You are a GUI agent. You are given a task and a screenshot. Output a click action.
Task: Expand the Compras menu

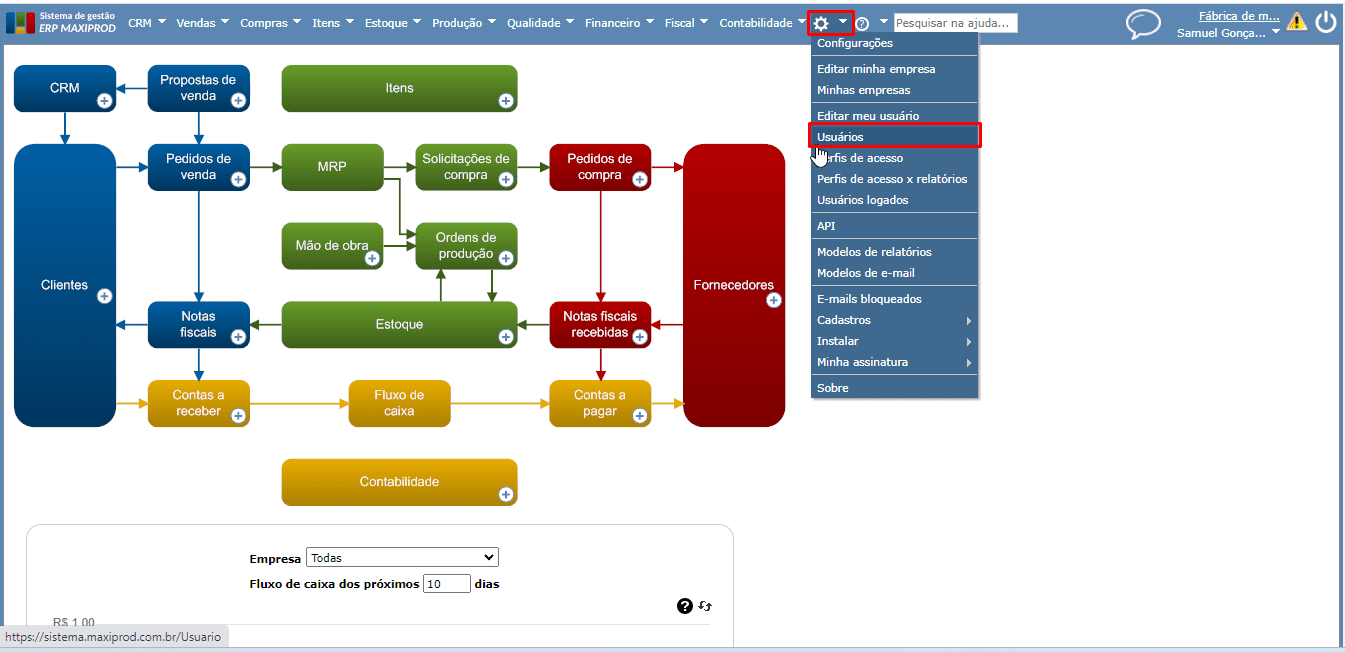click(x=271, y=23)
